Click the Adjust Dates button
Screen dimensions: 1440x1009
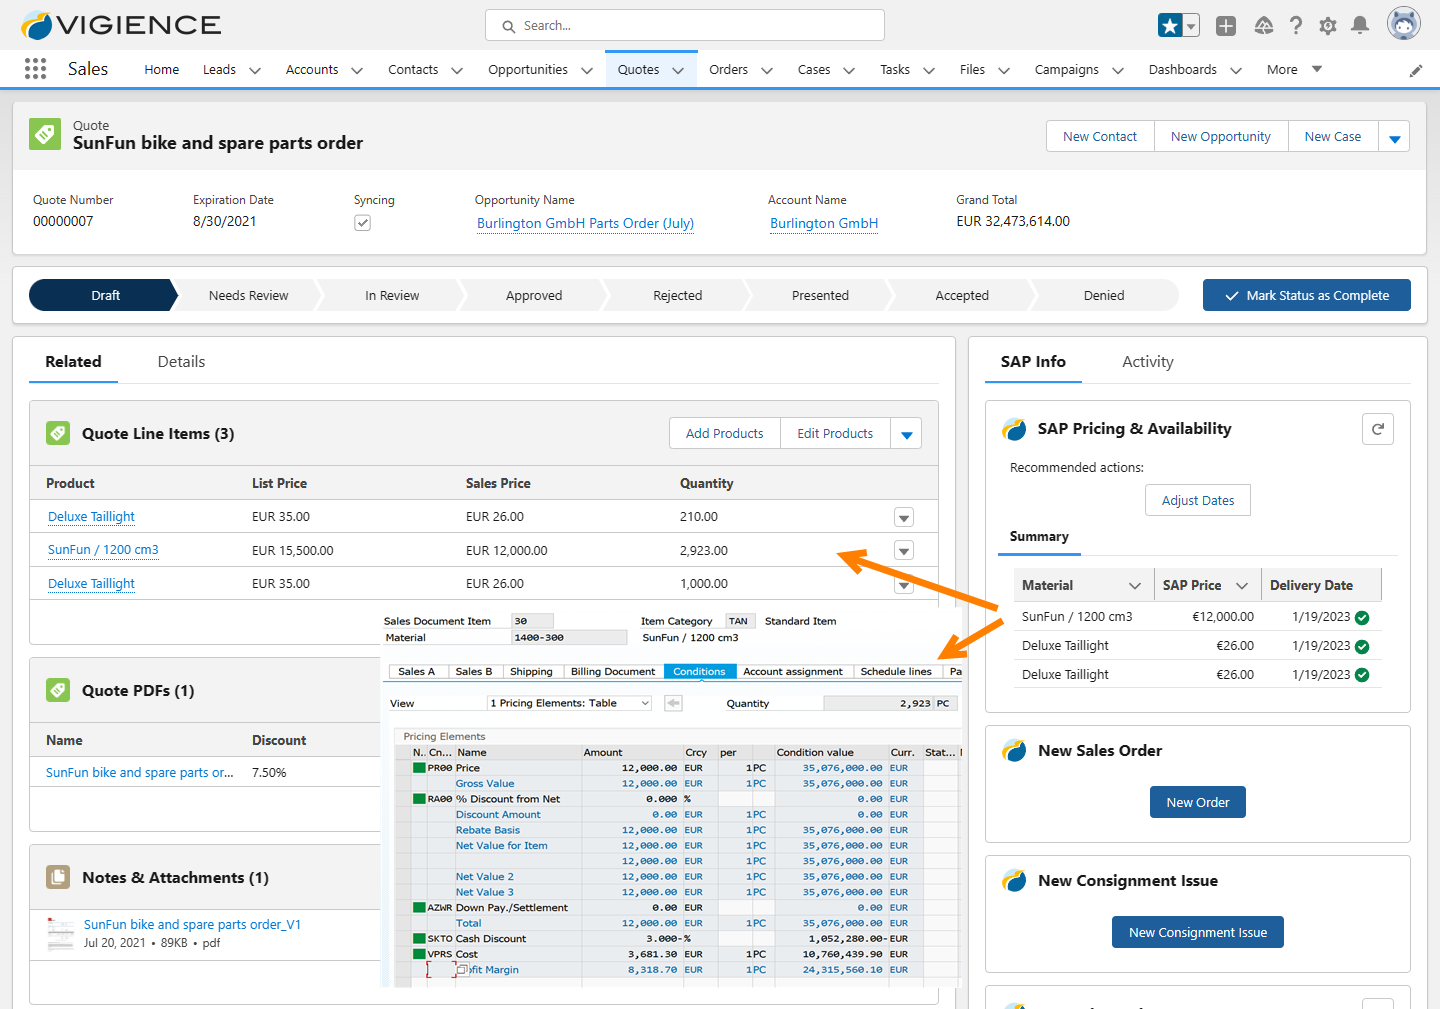coord(1198,500)
